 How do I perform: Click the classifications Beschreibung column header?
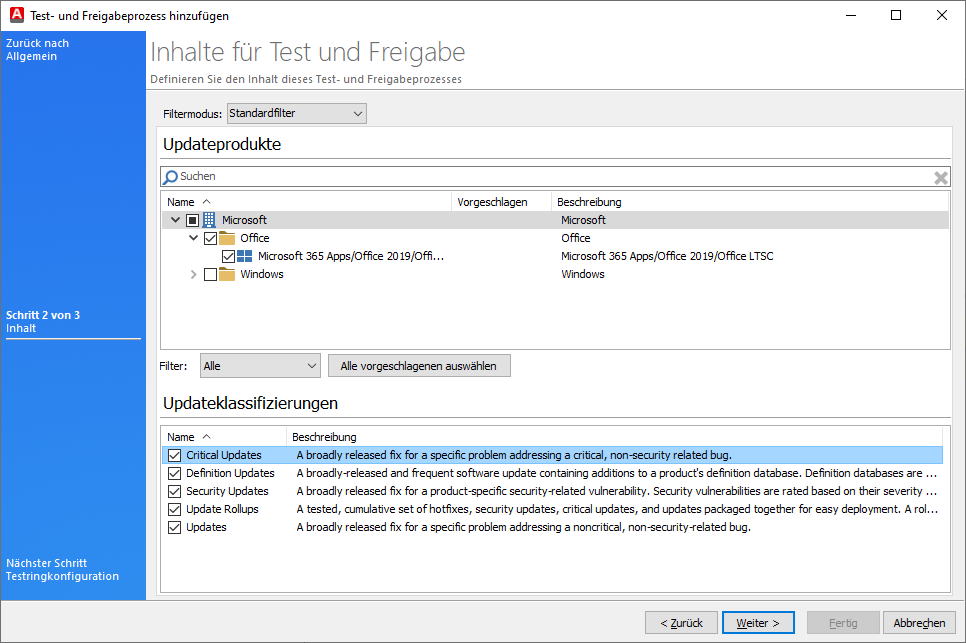point(614,437)
